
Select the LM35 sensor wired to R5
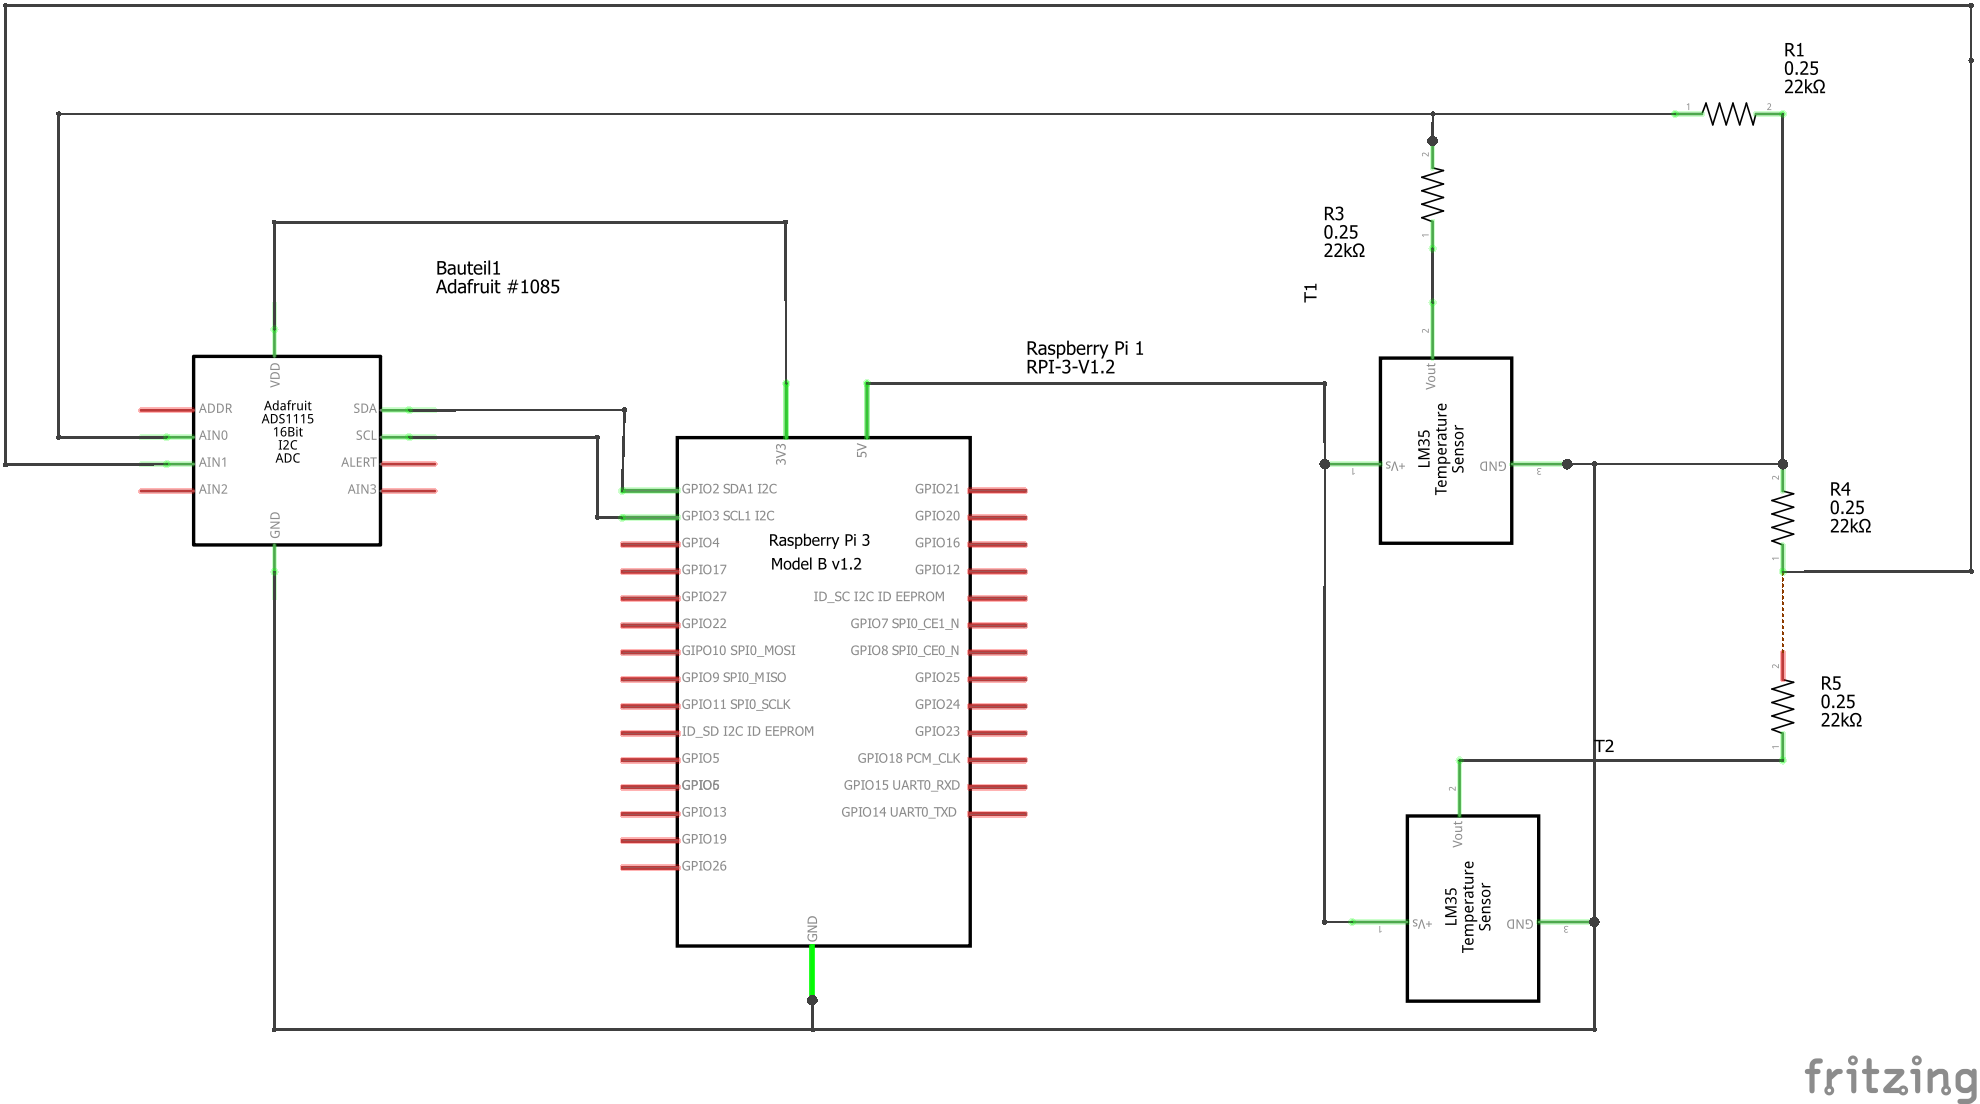1473,908
